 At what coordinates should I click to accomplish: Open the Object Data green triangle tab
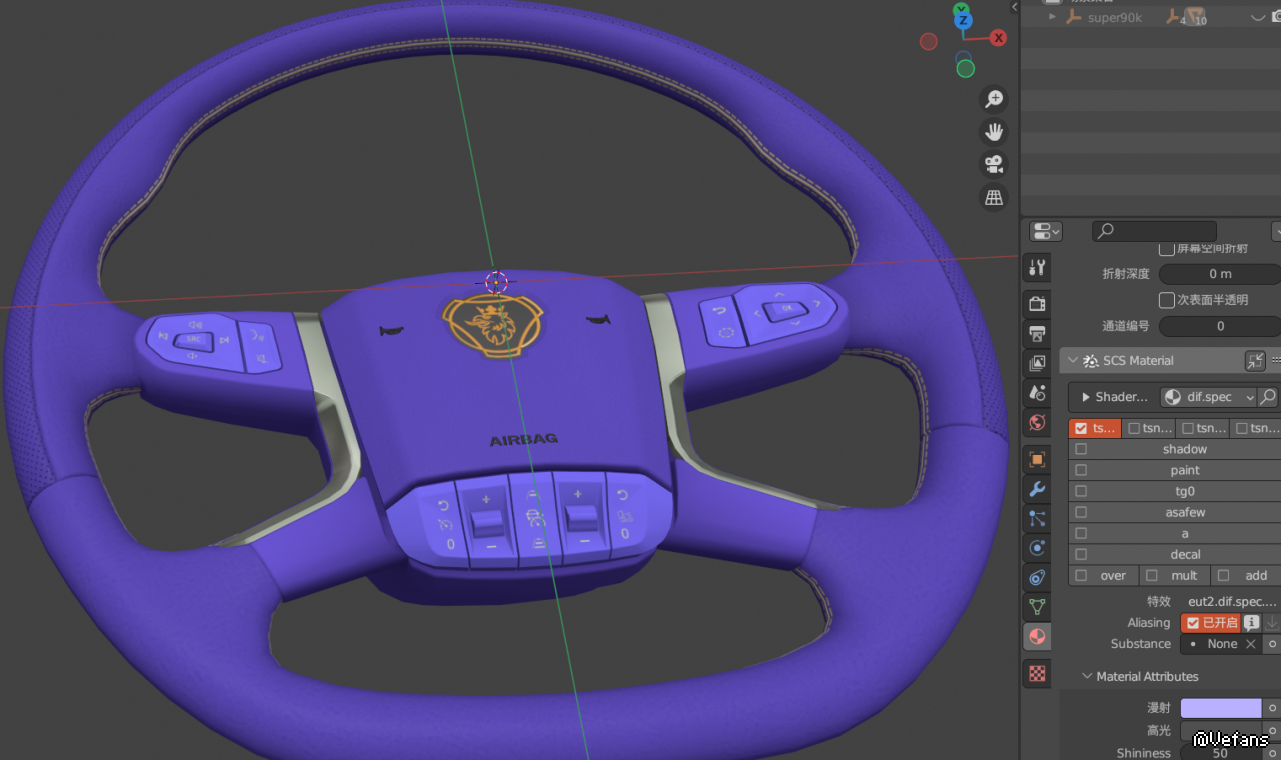[x=1037, y=606]
